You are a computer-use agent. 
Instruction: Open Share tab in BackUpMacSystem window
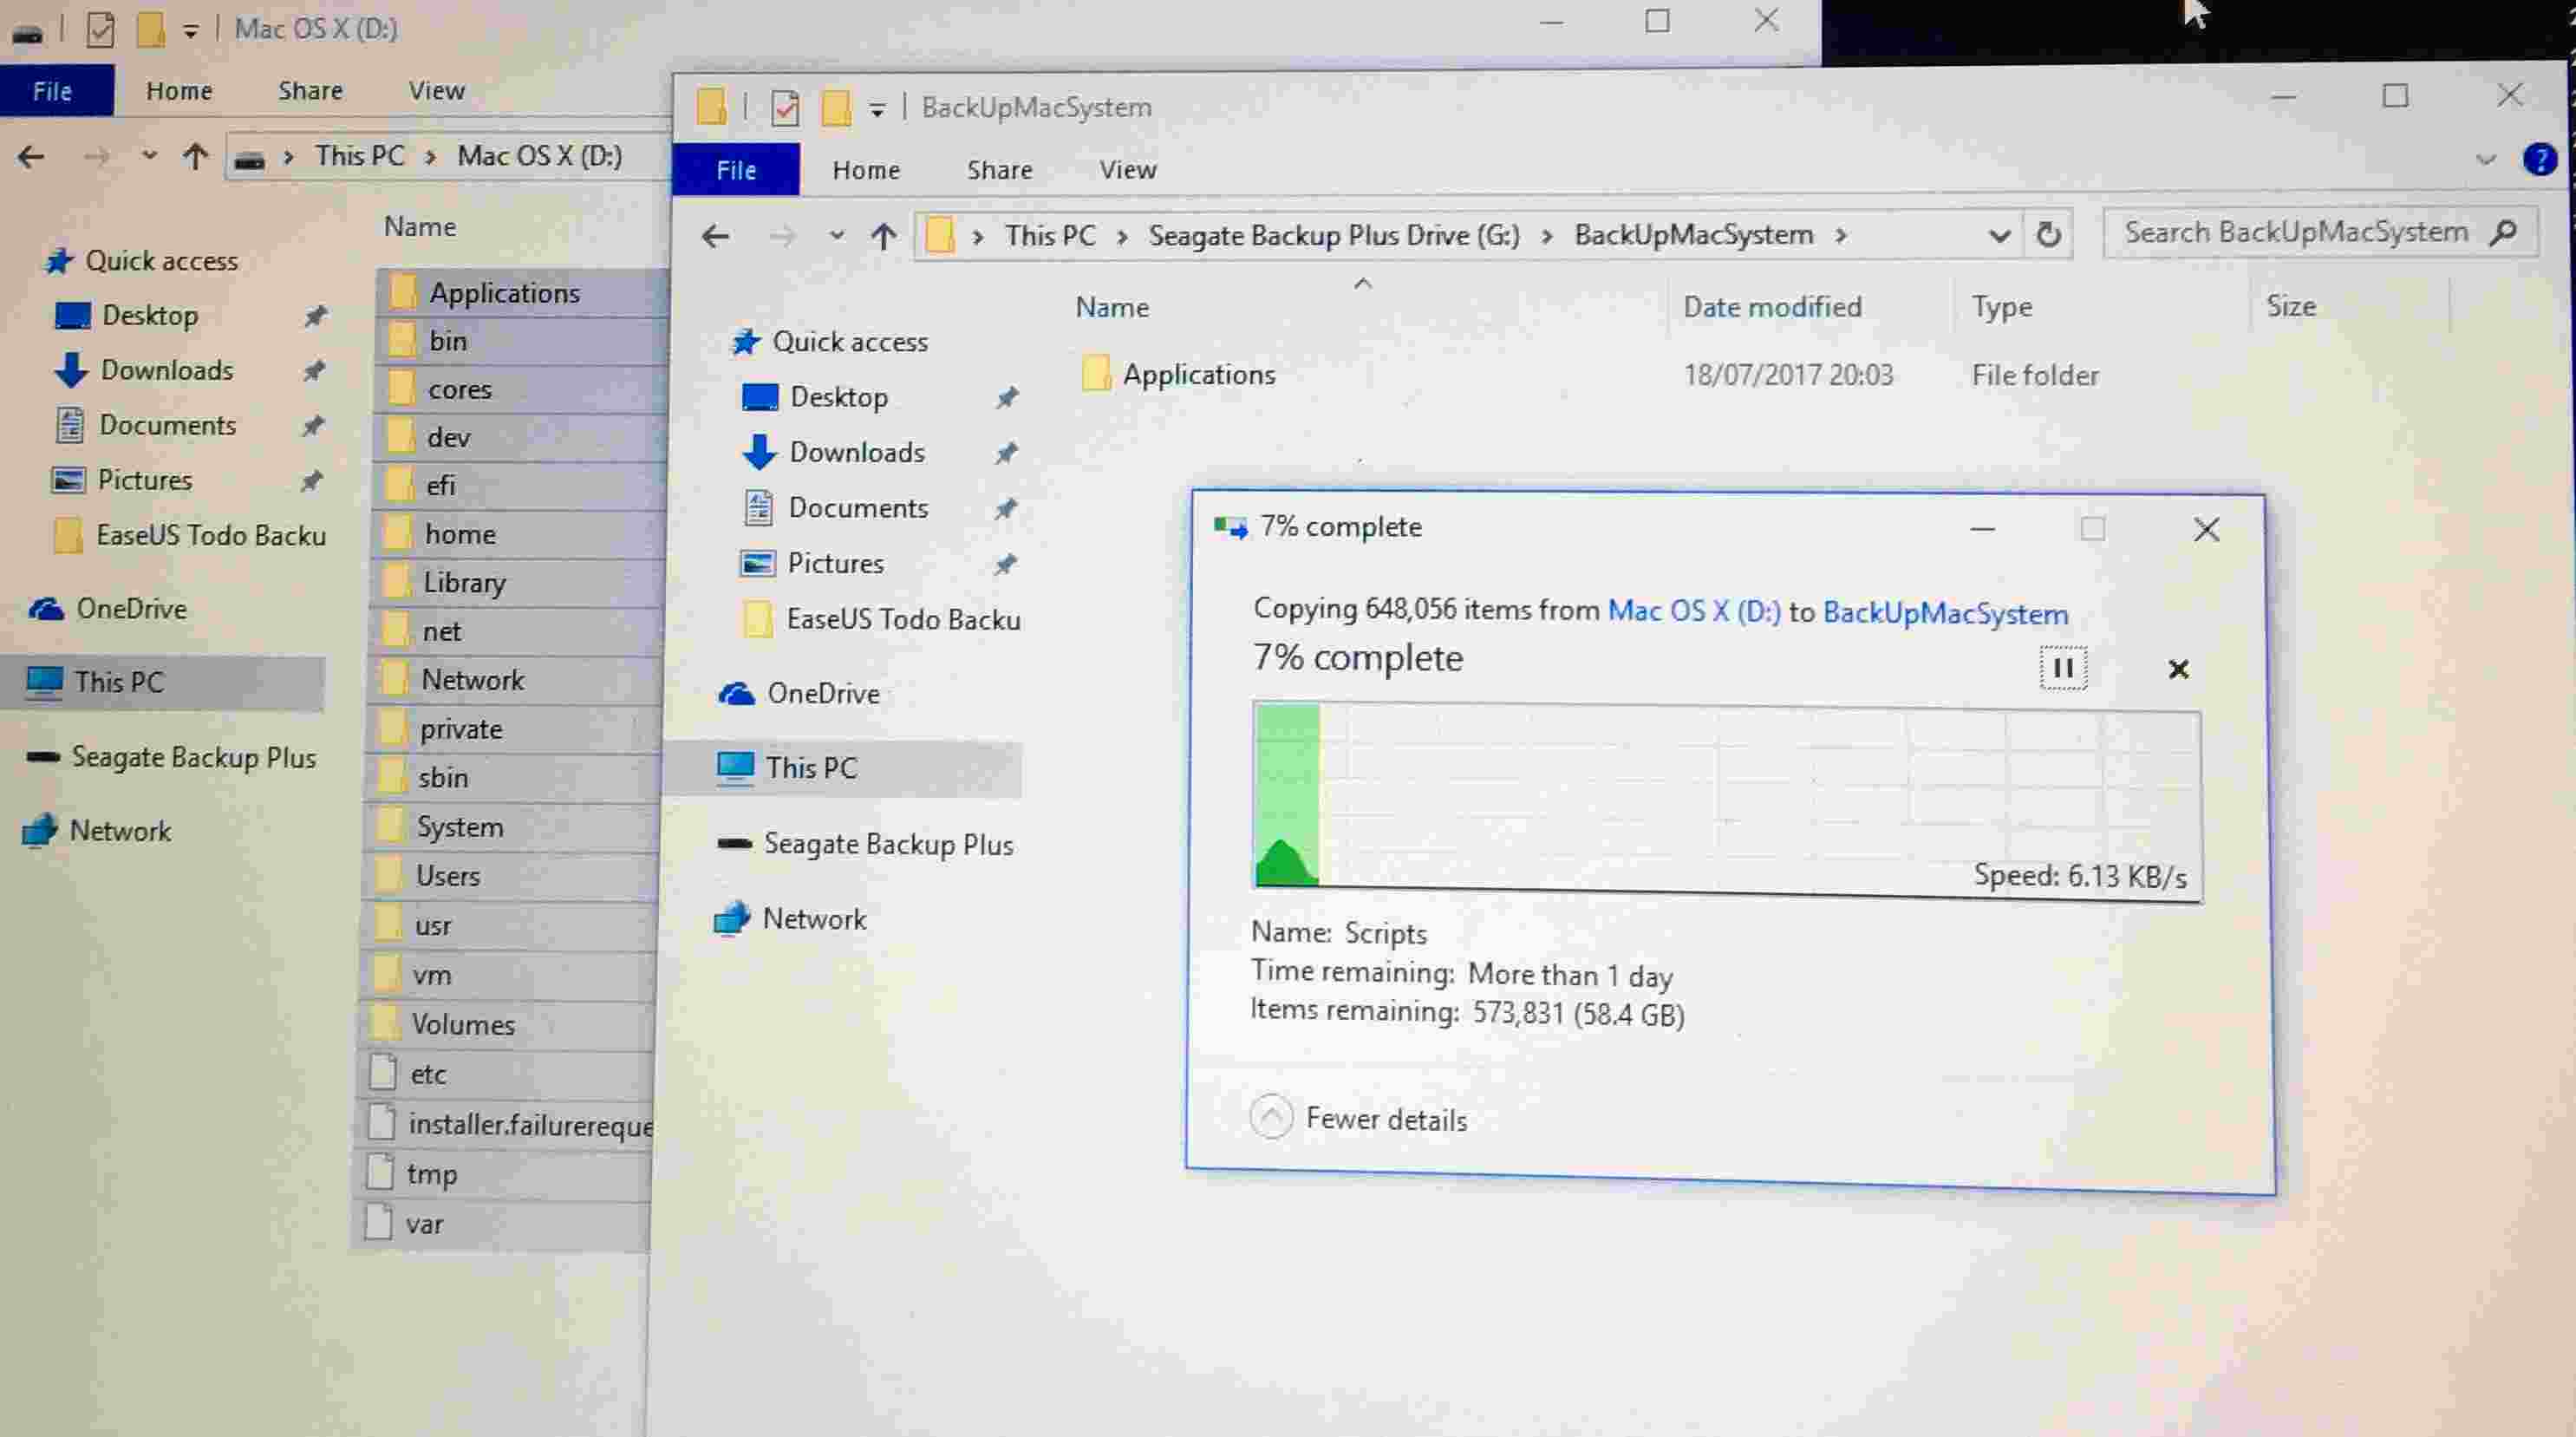999,170
